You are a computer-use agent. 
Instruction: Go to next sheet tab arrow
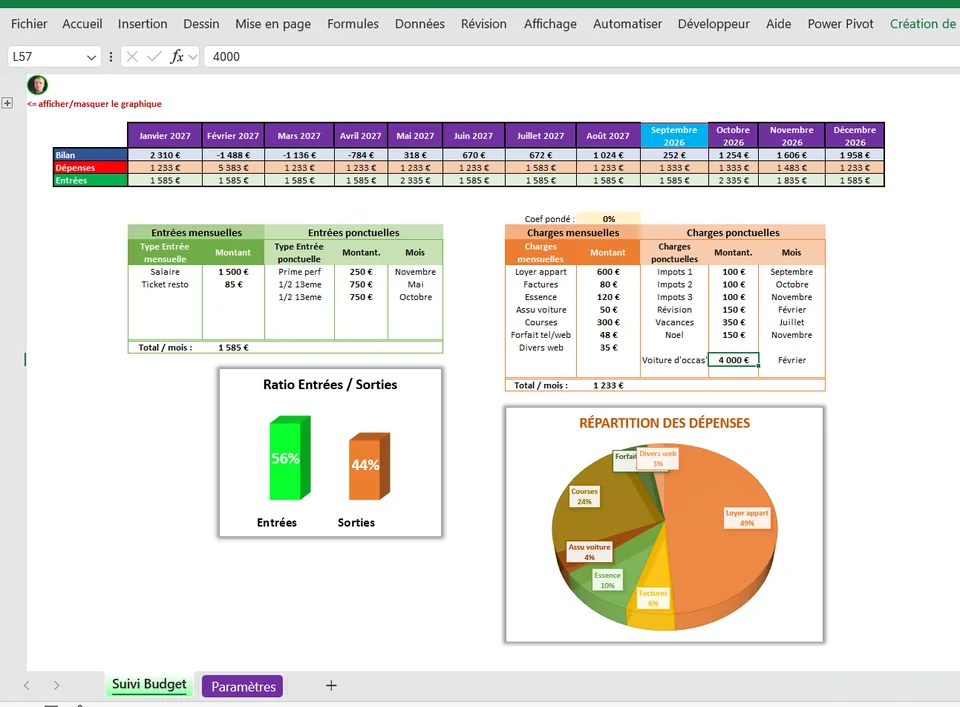click(x=56, y=686)
